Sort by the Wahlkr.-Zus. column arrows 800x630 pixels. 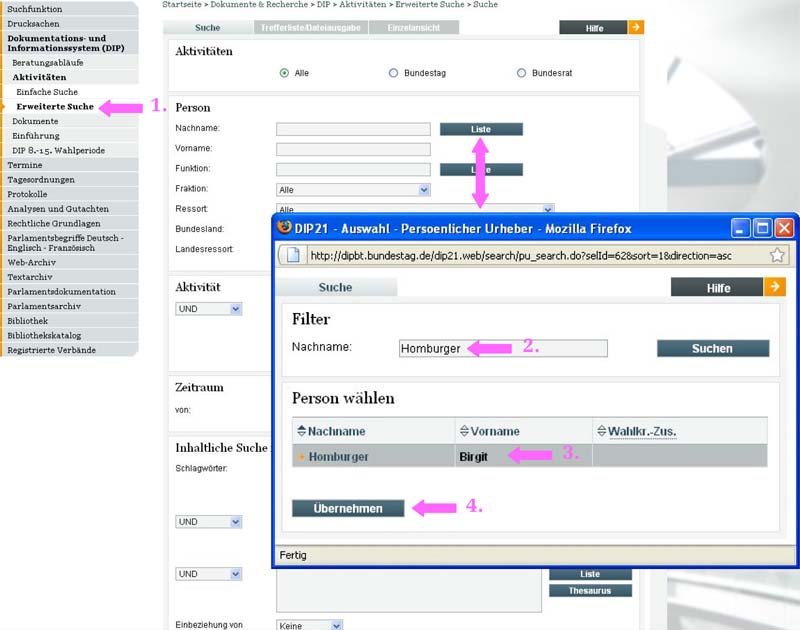tap(602, 431)
